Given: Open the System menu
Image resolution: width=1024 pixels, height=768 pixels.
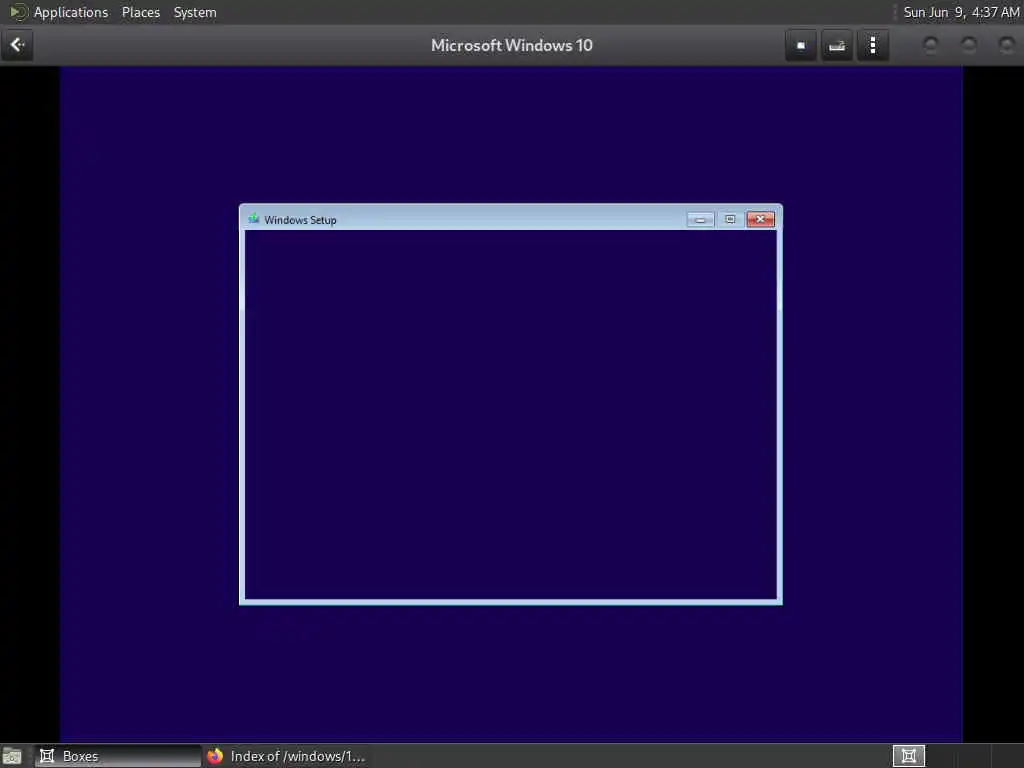Looking at the screenshot, I should point(195,12).
